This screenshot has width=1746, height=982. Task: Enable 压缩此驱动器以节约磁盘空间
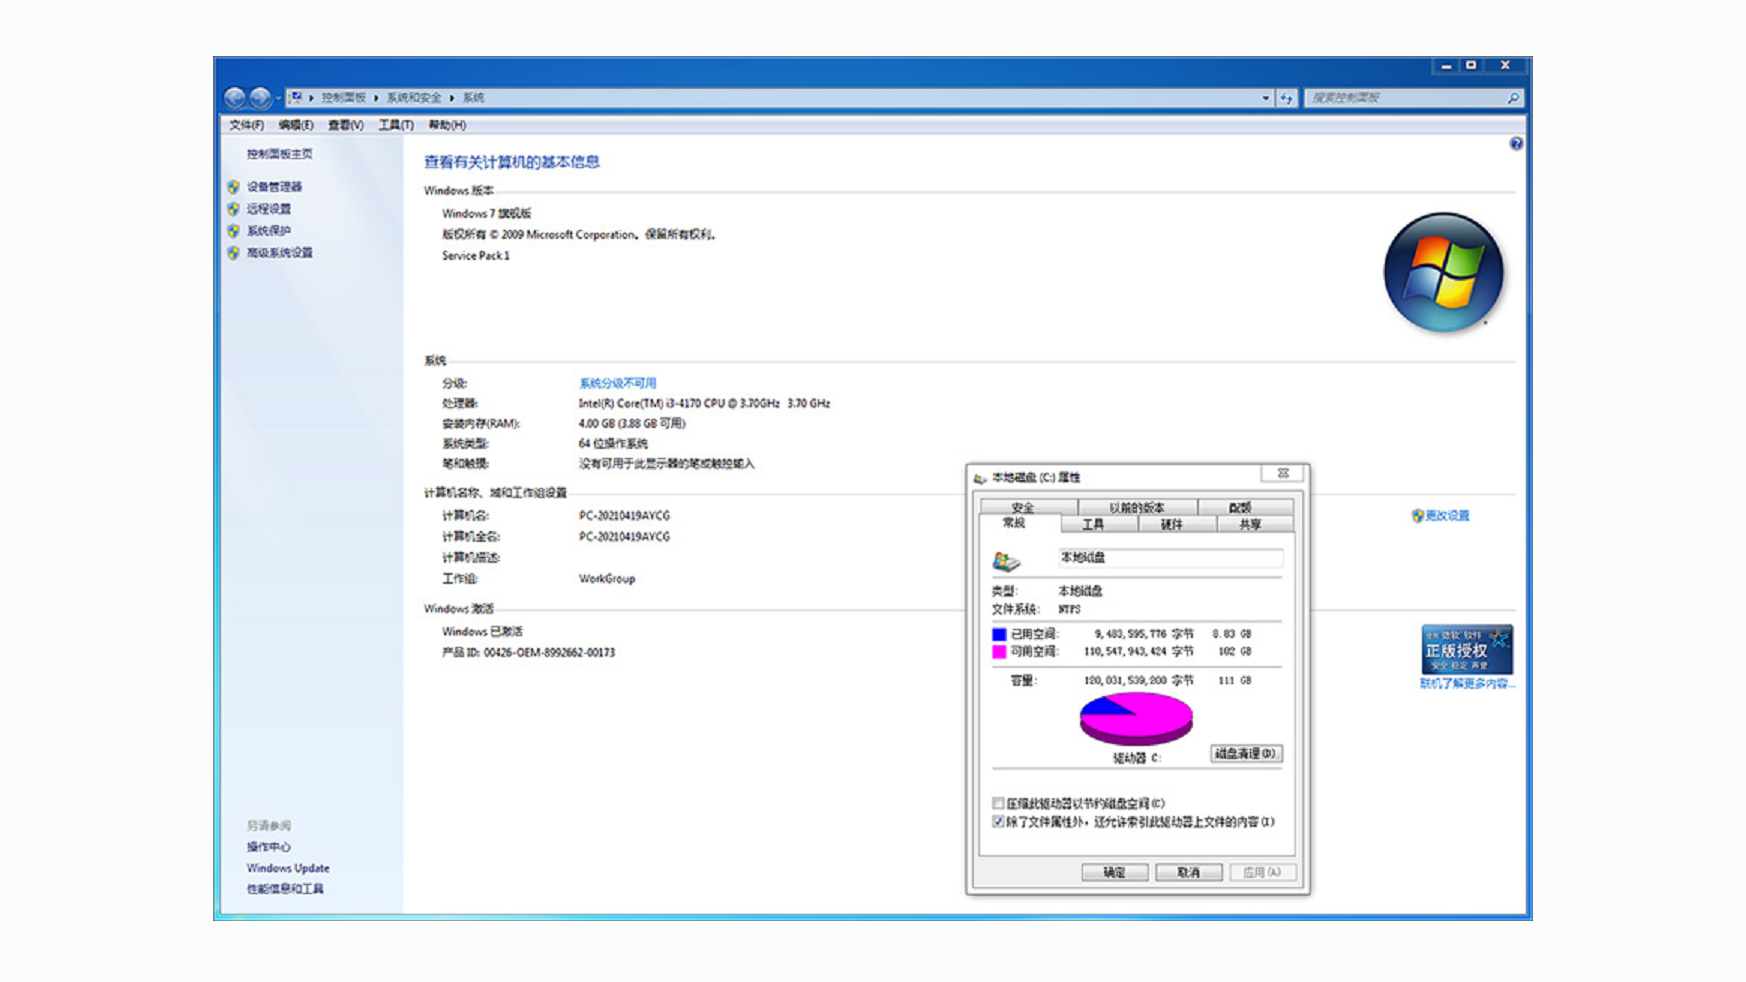997,802
